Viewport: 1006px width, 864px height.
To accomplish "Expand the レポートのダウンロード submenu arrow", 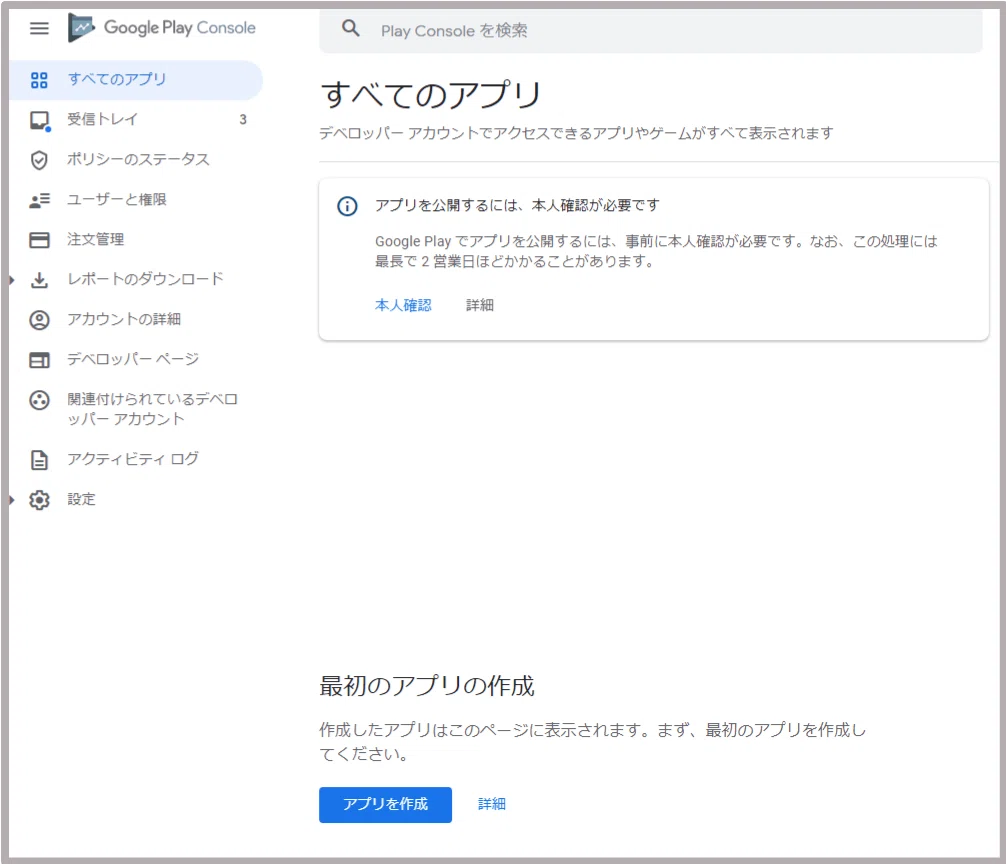I will 12,280.
